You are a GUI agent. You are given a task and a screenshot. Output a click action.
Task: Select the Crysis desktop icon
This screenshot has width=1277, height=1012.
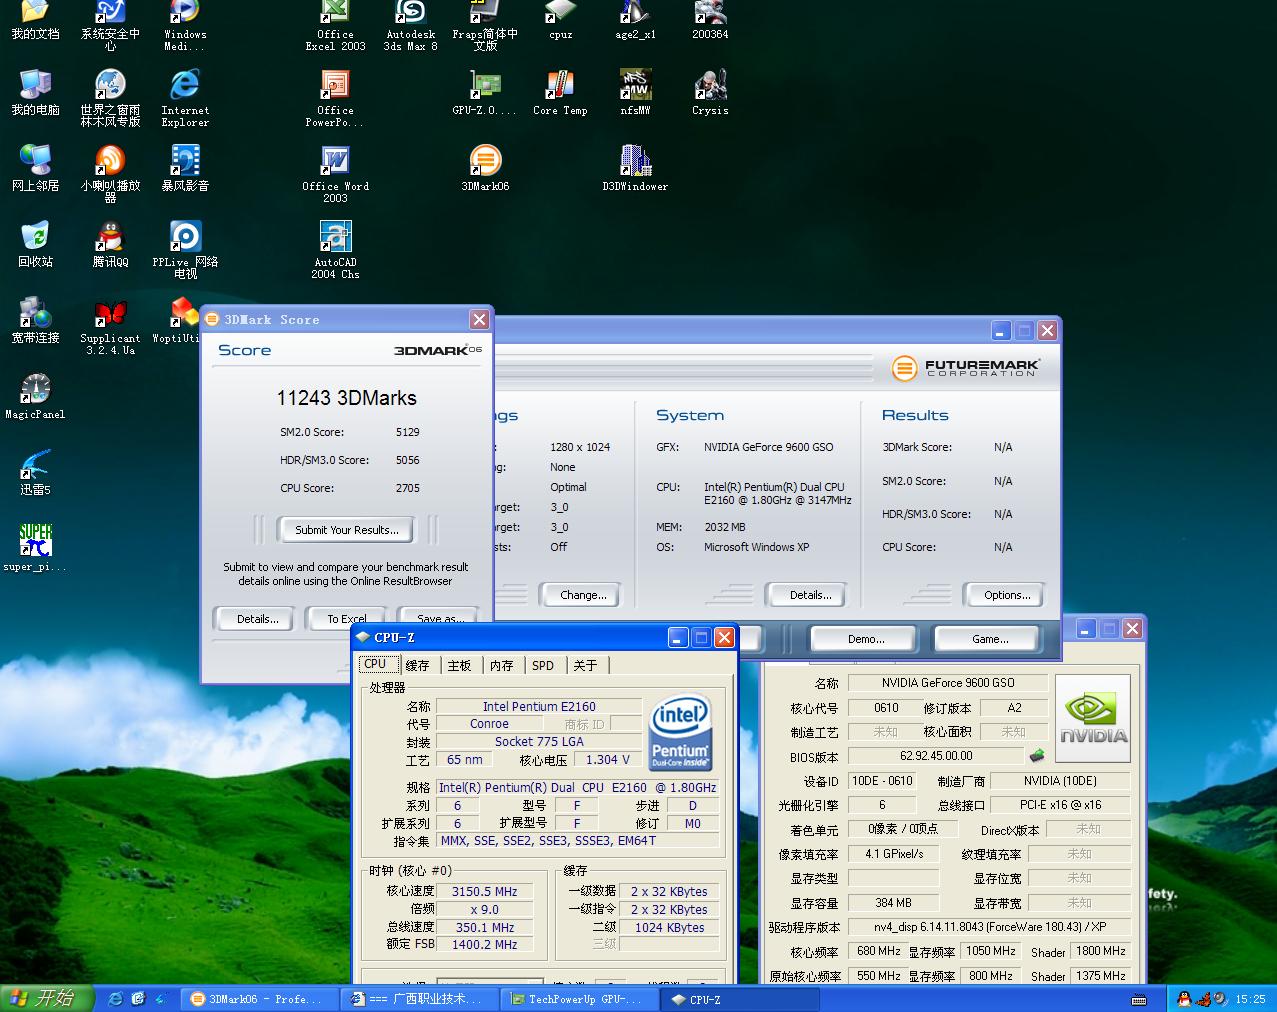tap(710, 93)
